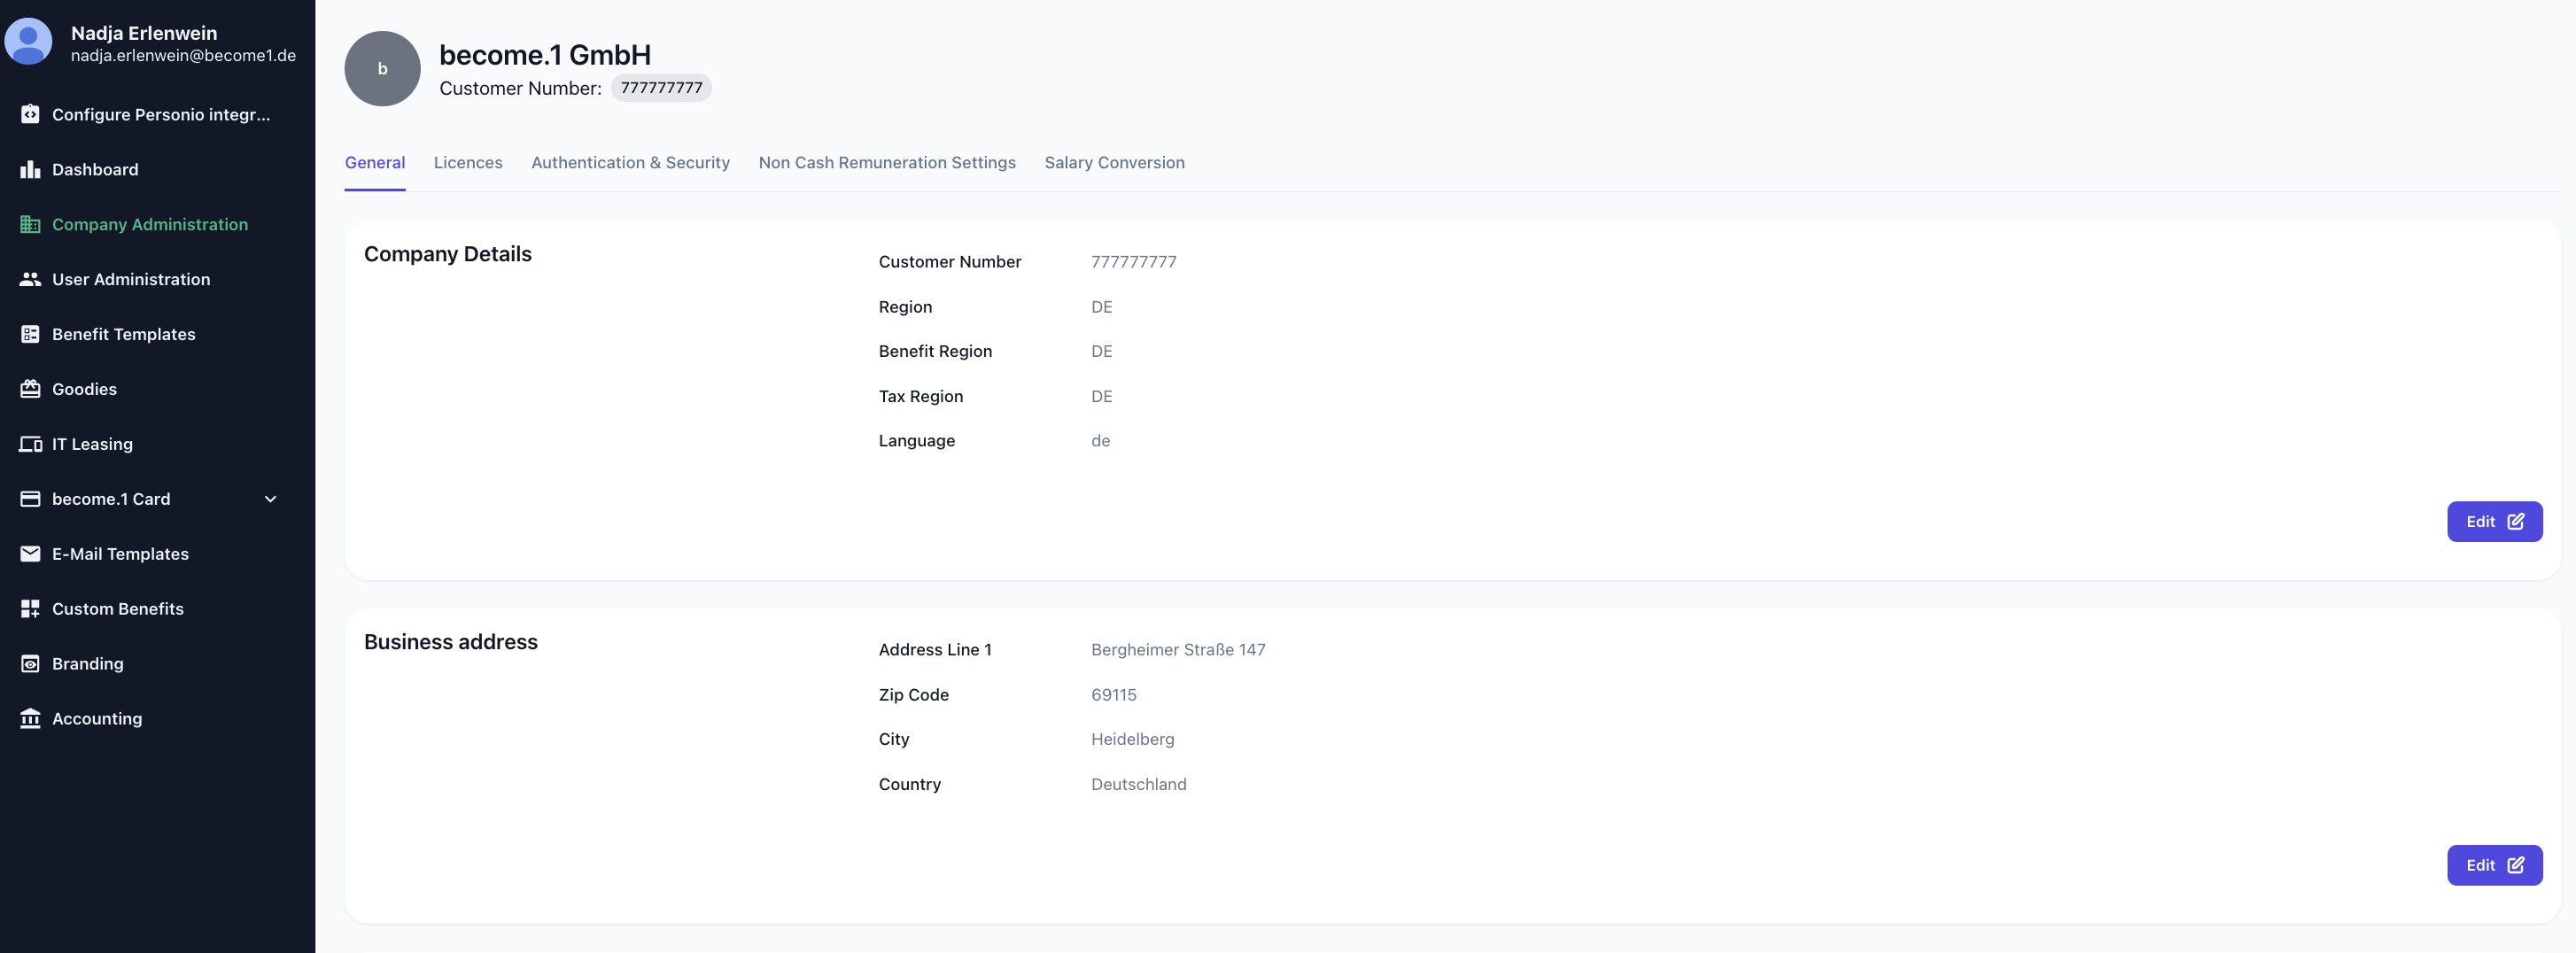Click the Accounting bank icon

click(30, 719)
